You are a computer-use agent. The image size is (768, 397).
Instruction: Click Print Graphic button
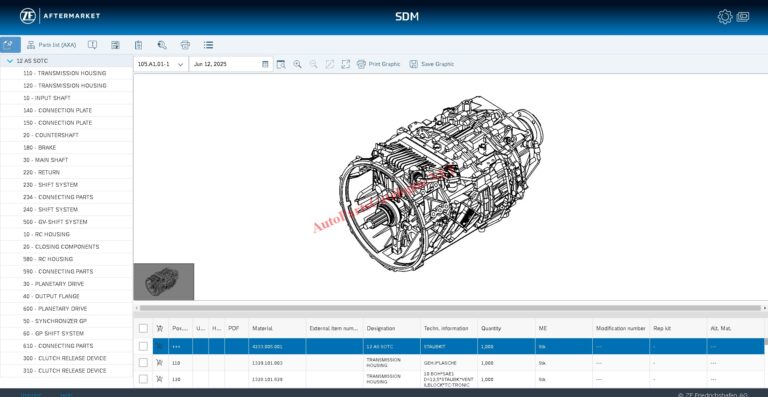(x=379, y=64)
